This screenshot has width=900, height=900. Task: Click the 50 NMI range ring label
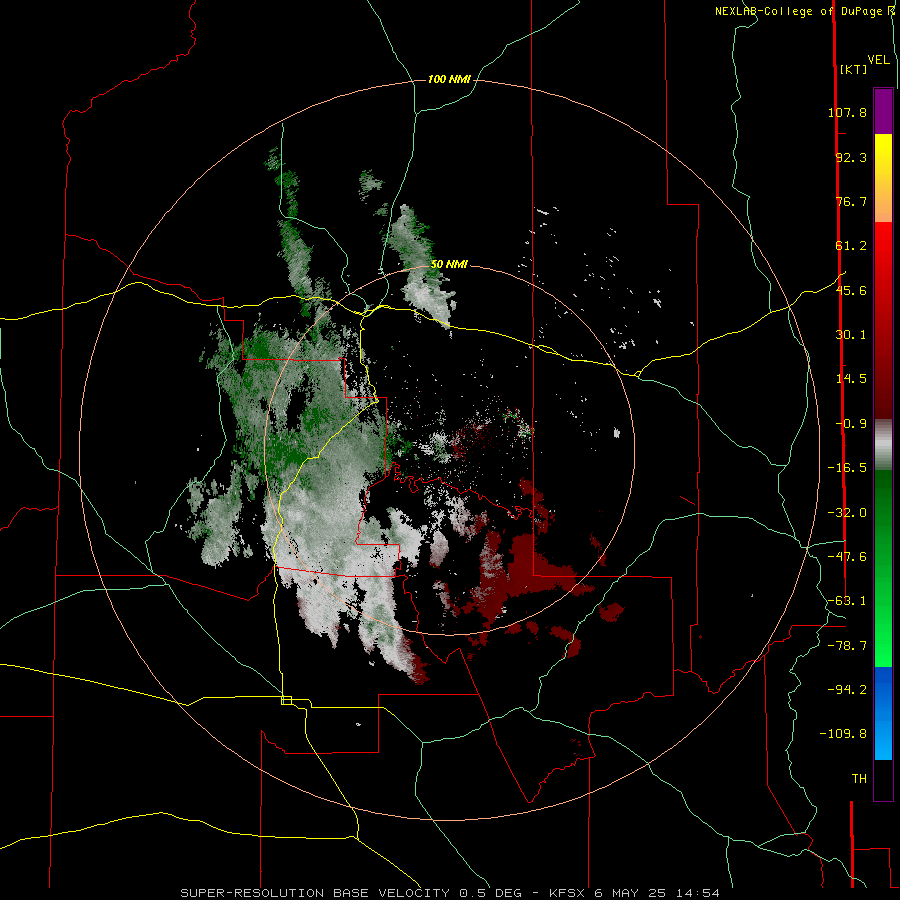449,264
